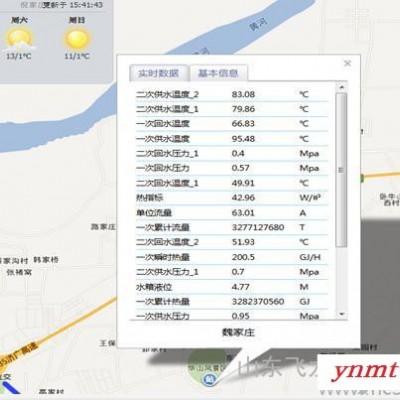Click the 路家庄 place label on map
The image size is (400, 400).
coord(103,227)
